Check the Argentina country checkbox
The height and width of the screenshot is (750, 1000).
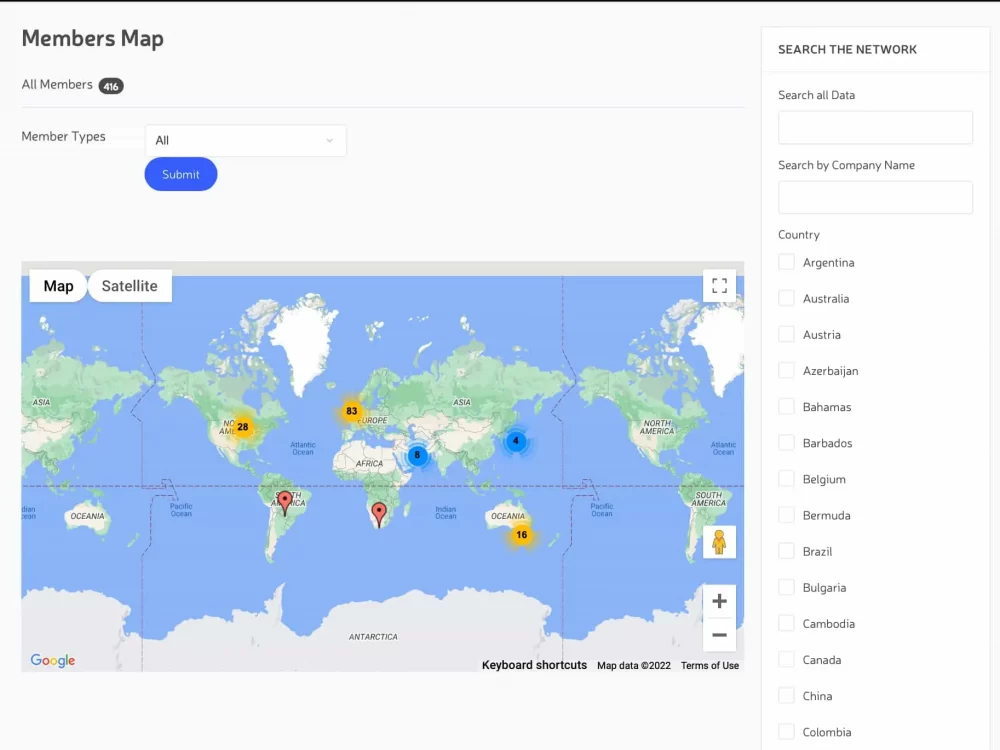pyautogui.click(x=786, y=262)
